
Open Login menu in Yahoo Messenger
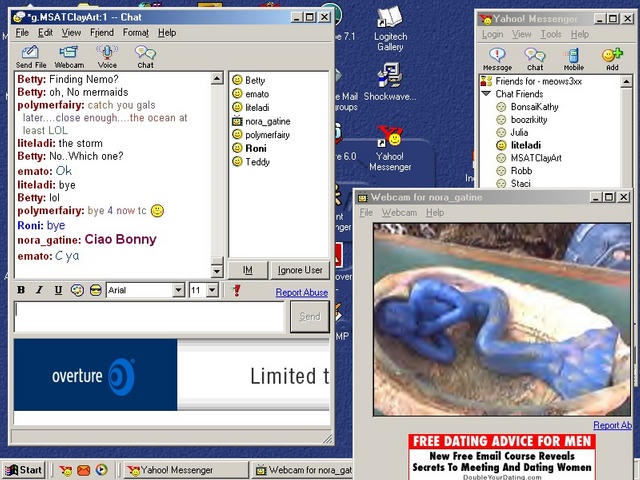click(492, 34)
